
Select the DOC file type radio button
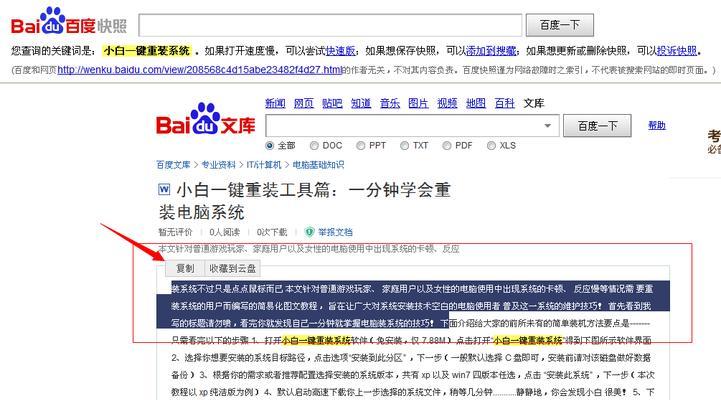(314, 146)
